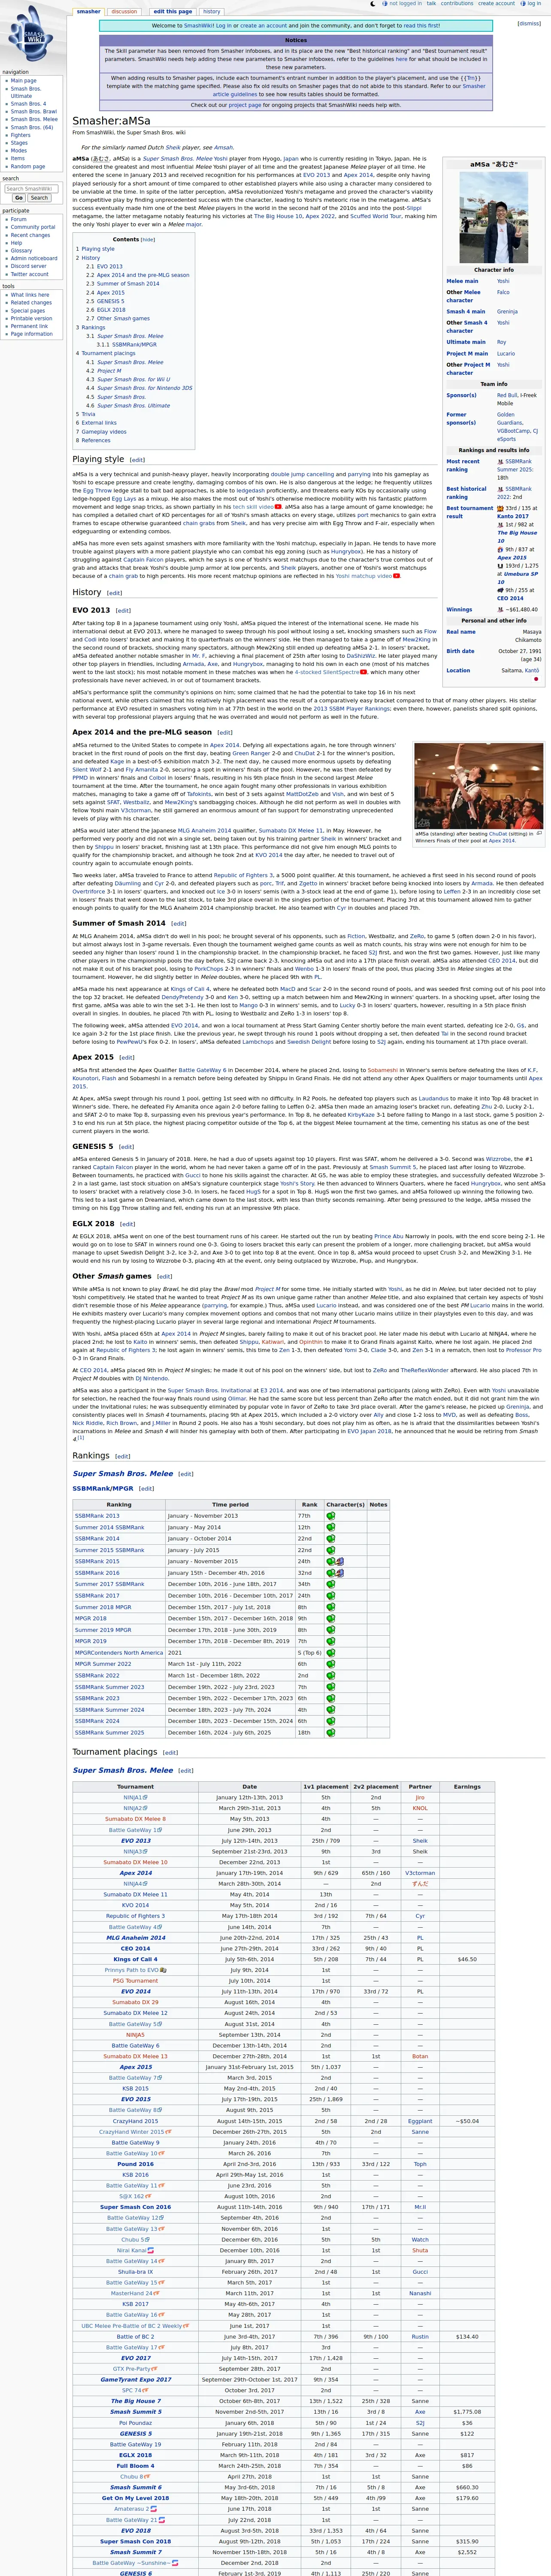
Task: Click the Project M icon beside 9th / 255 result
Action: [x=500, y=590]
